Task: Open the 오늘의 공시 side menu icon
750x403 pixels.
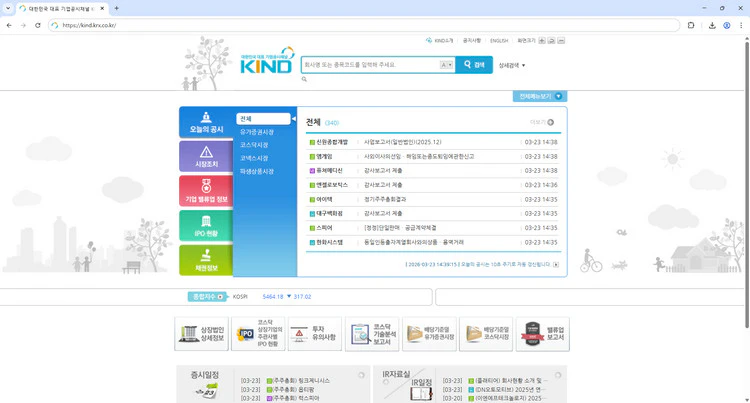Action: pyautogui.click(x=206, y=122)
